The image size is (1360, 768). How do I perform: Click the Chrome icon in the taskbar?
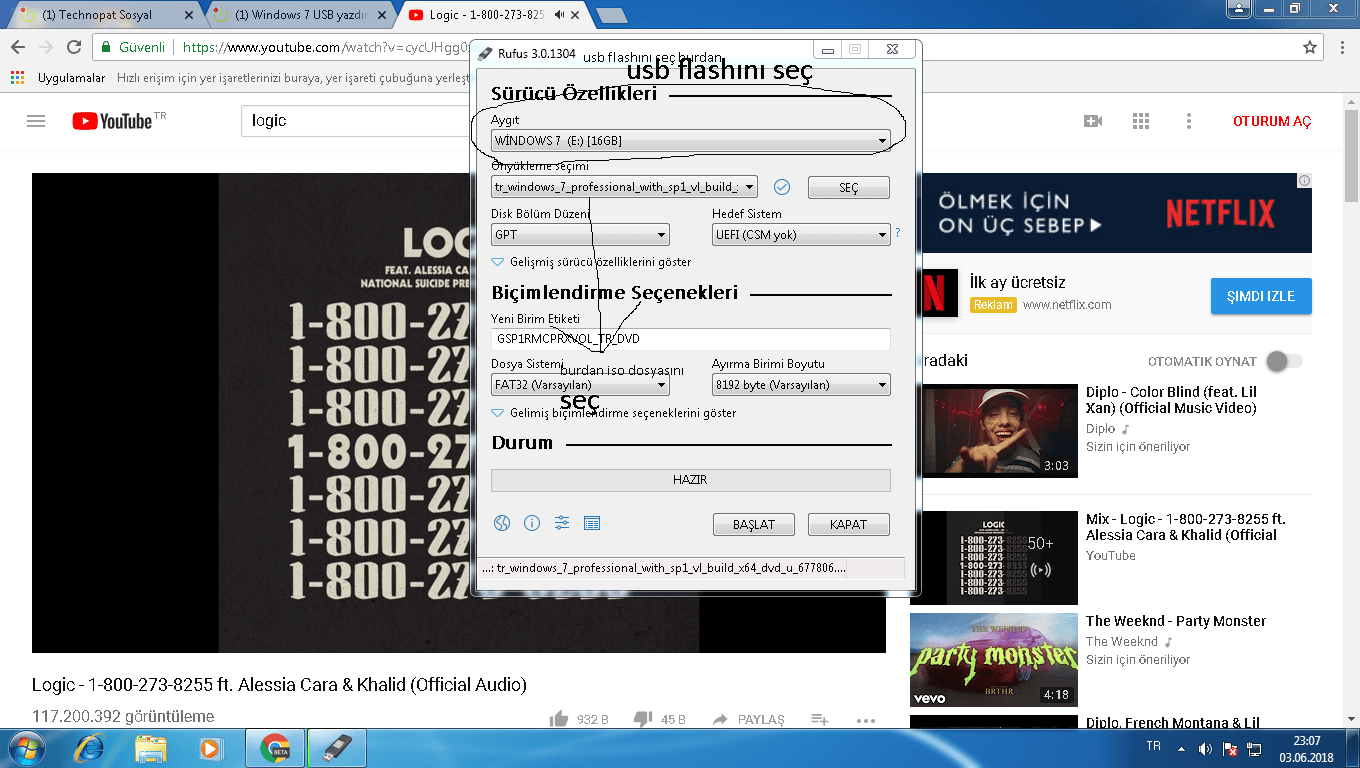(274, 747)
